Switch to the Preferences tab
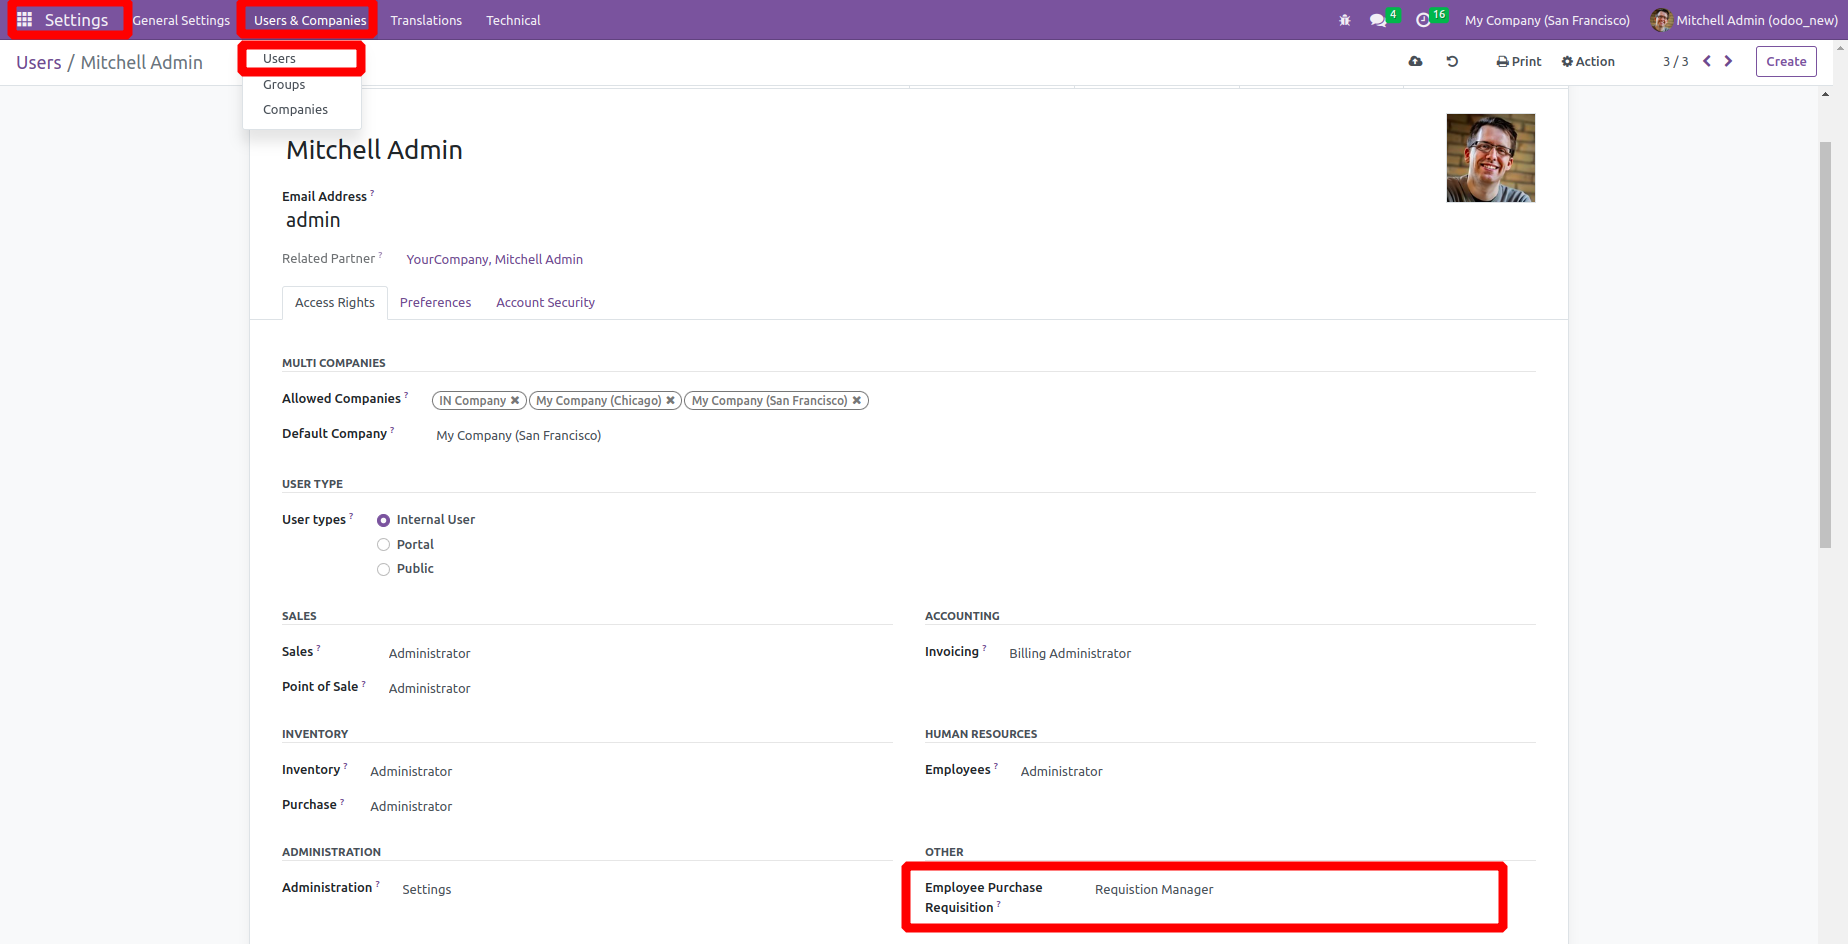The image size is (1848, 944). [x=435, y=303]
